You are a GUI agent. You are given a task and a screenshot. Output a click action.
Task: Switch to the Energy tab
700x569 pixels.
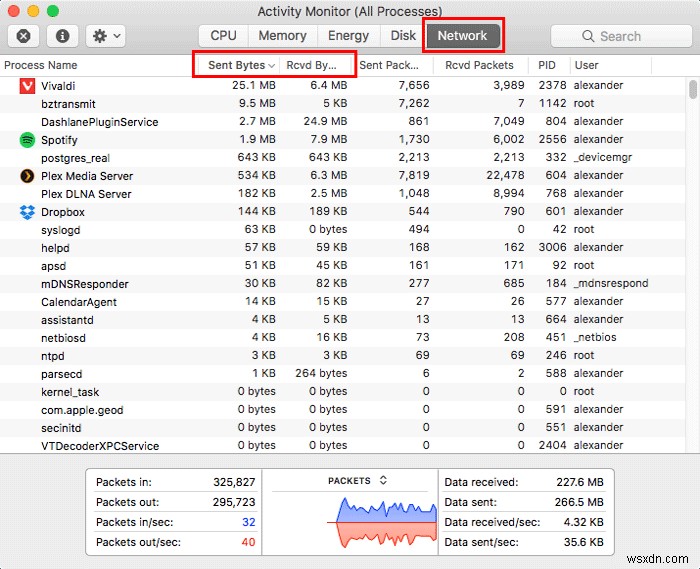(x=349, y=36)
